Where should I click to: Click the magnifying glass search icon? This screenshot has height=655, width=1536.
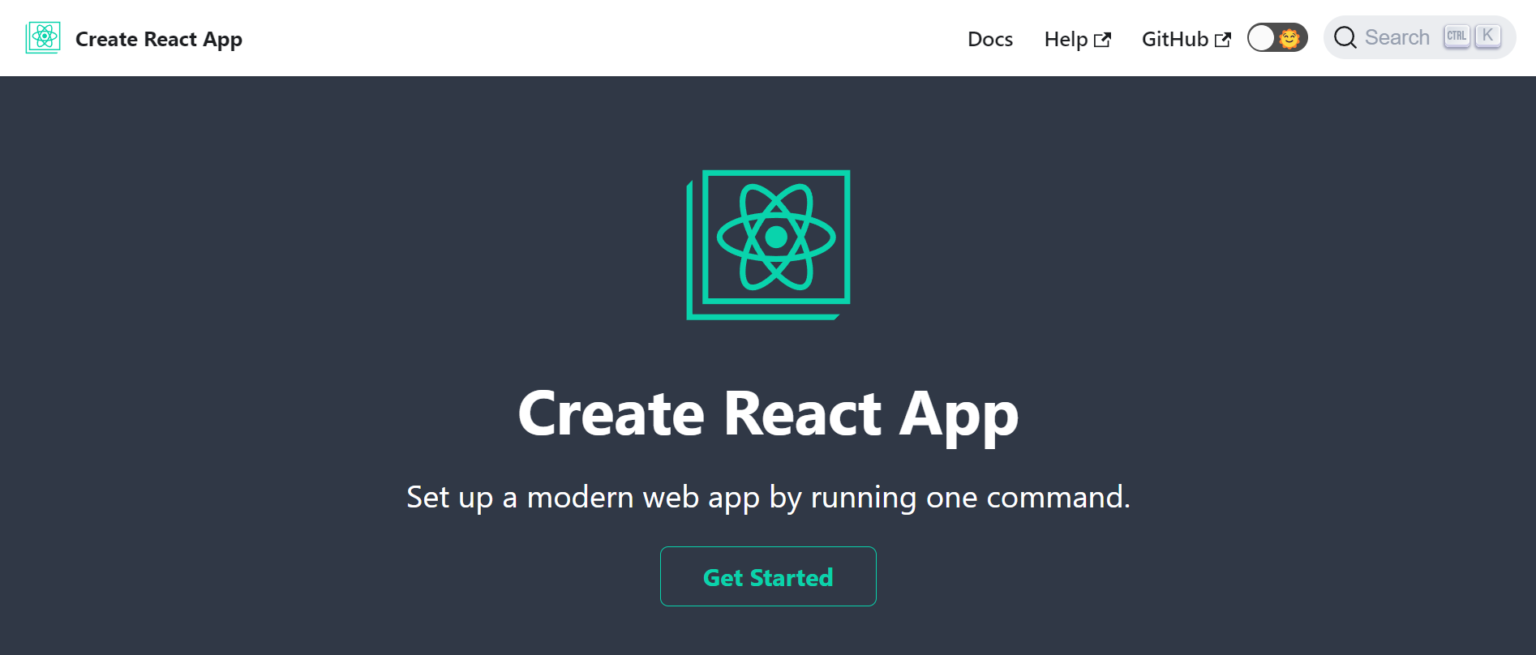click(x=1345, y=38)
